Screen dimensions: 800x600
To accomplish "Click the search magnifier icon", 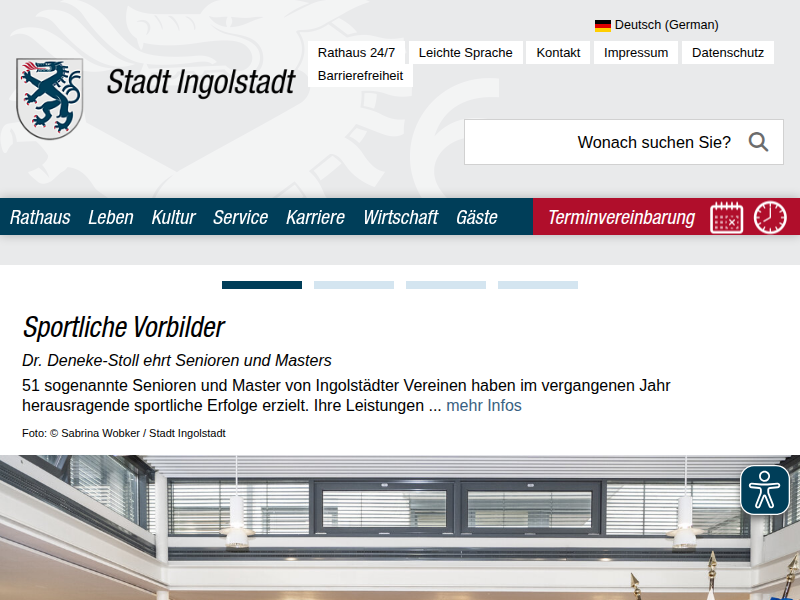I will click(758, 142).
